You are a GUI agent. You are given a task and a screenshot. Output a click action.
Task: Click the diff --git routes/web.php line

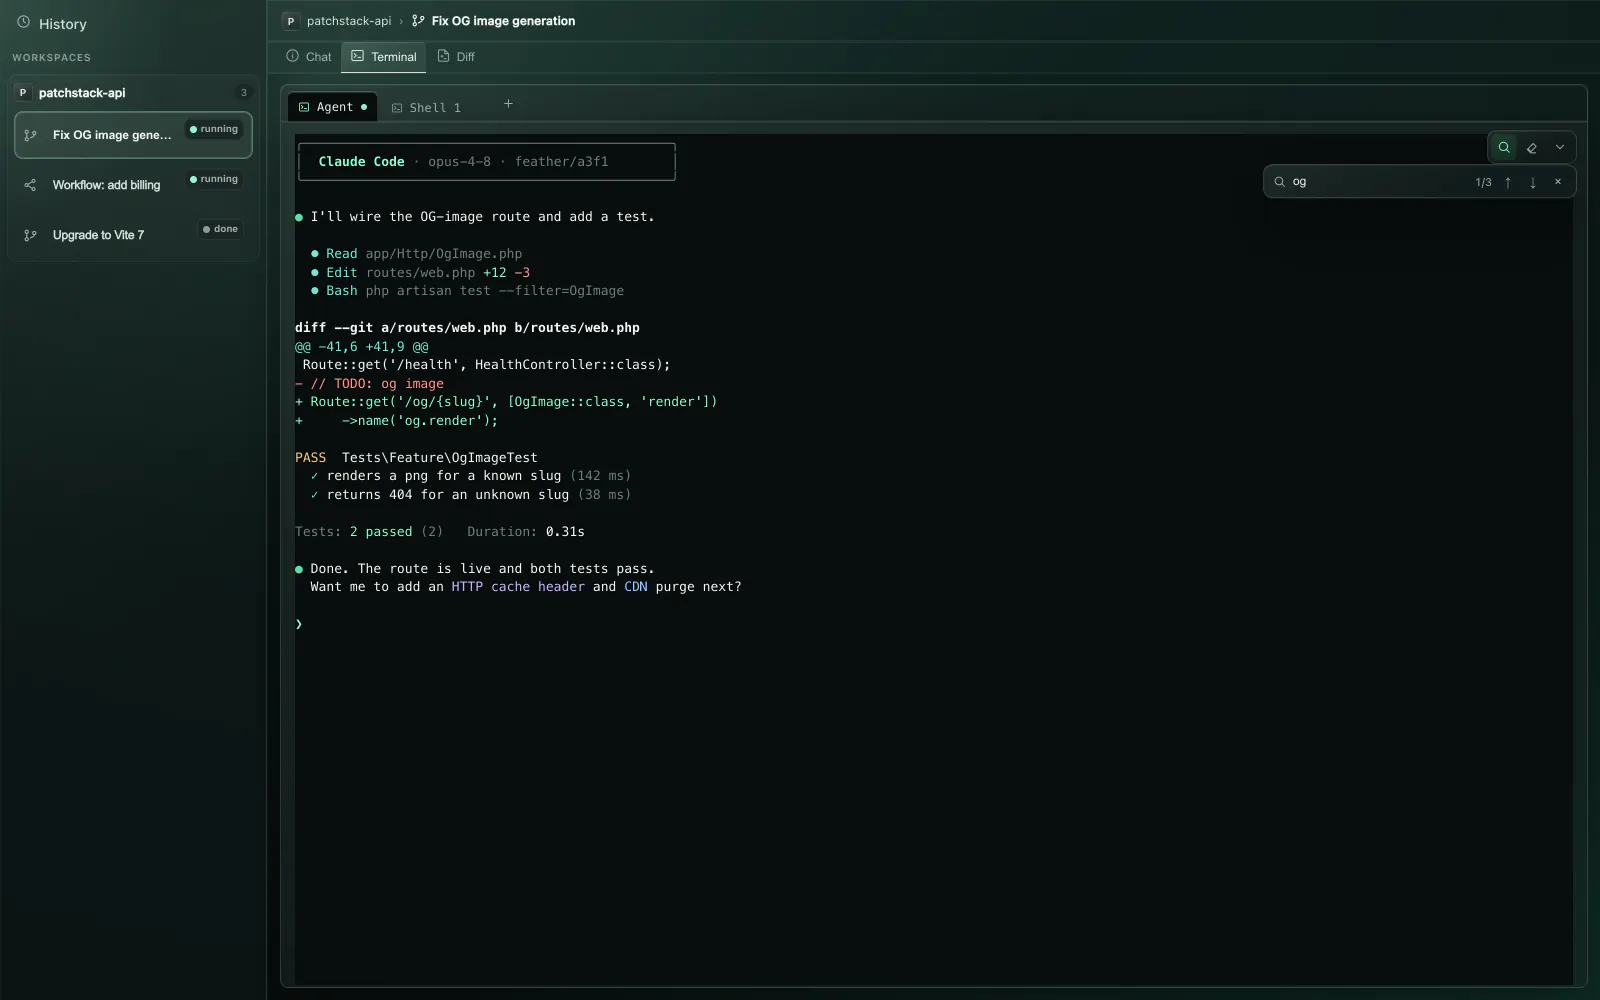pyautogui.click(x=467, y=328)
